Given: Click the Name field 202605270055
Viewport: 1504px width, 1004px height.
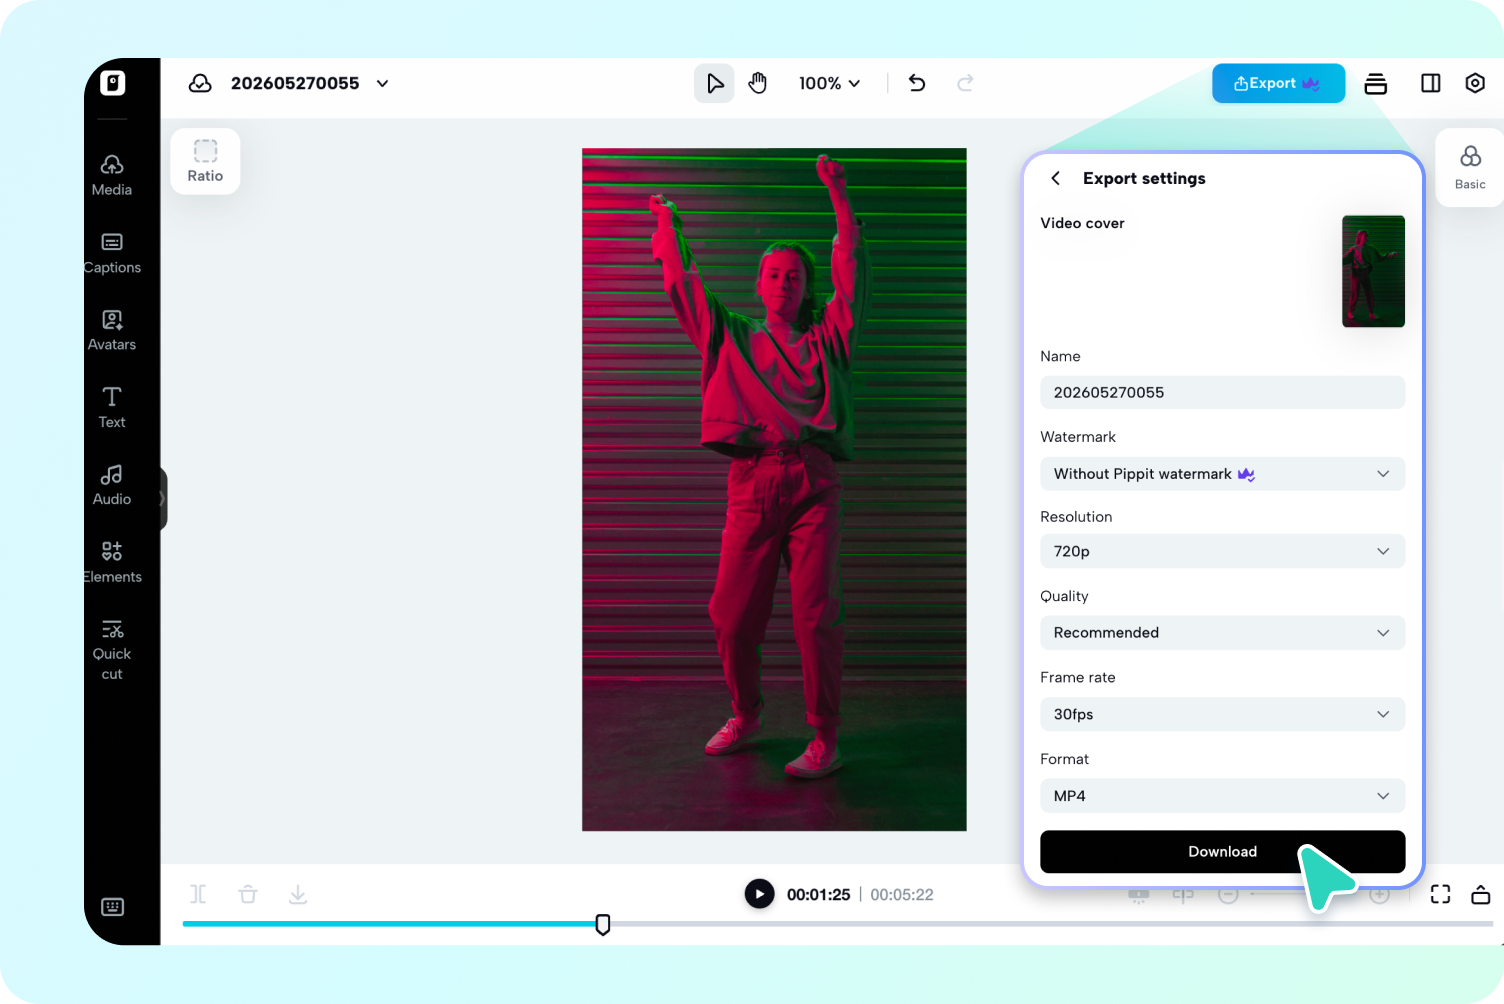Looking at the screenshot, I should coord(1222,392).
